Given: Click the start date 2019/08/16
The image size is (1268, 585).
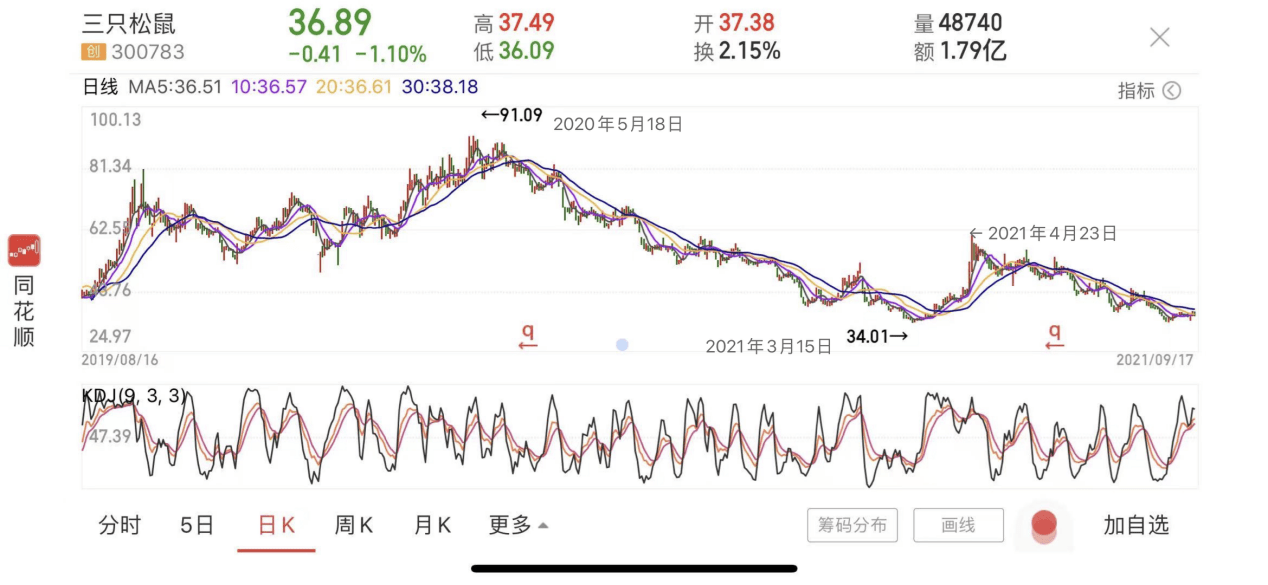Looking at the screenshot, I should tap(120, 359).
